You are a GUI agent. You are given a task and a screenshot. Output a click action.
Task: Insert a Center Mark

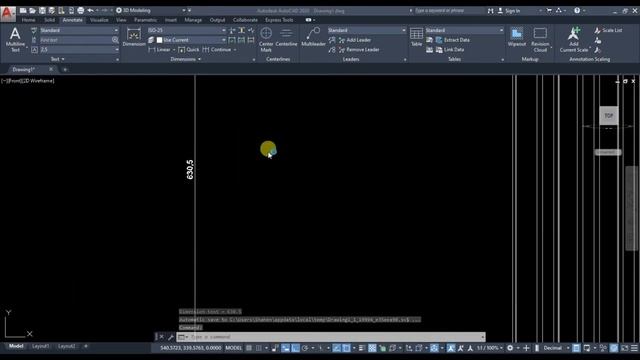click(x=266, y=39)
